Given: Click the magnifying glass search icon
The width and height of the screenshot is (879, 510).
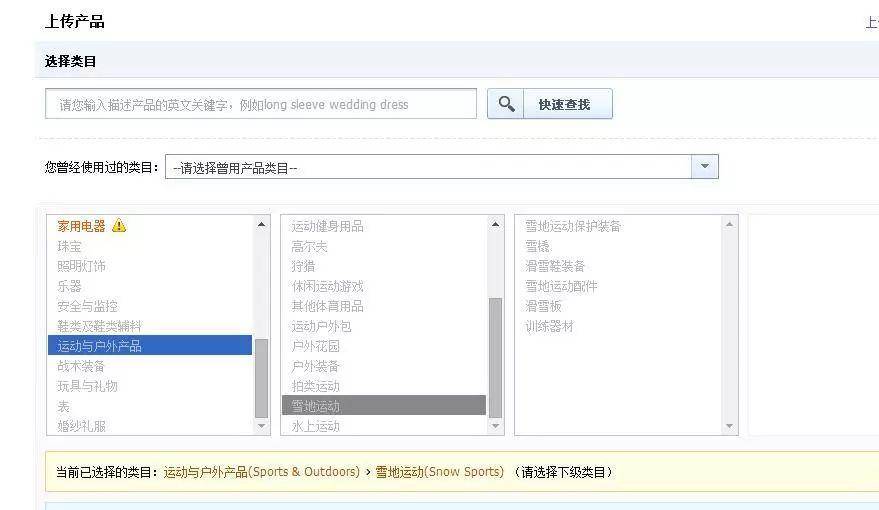Looking at the screenshot, I should point(506,104).
